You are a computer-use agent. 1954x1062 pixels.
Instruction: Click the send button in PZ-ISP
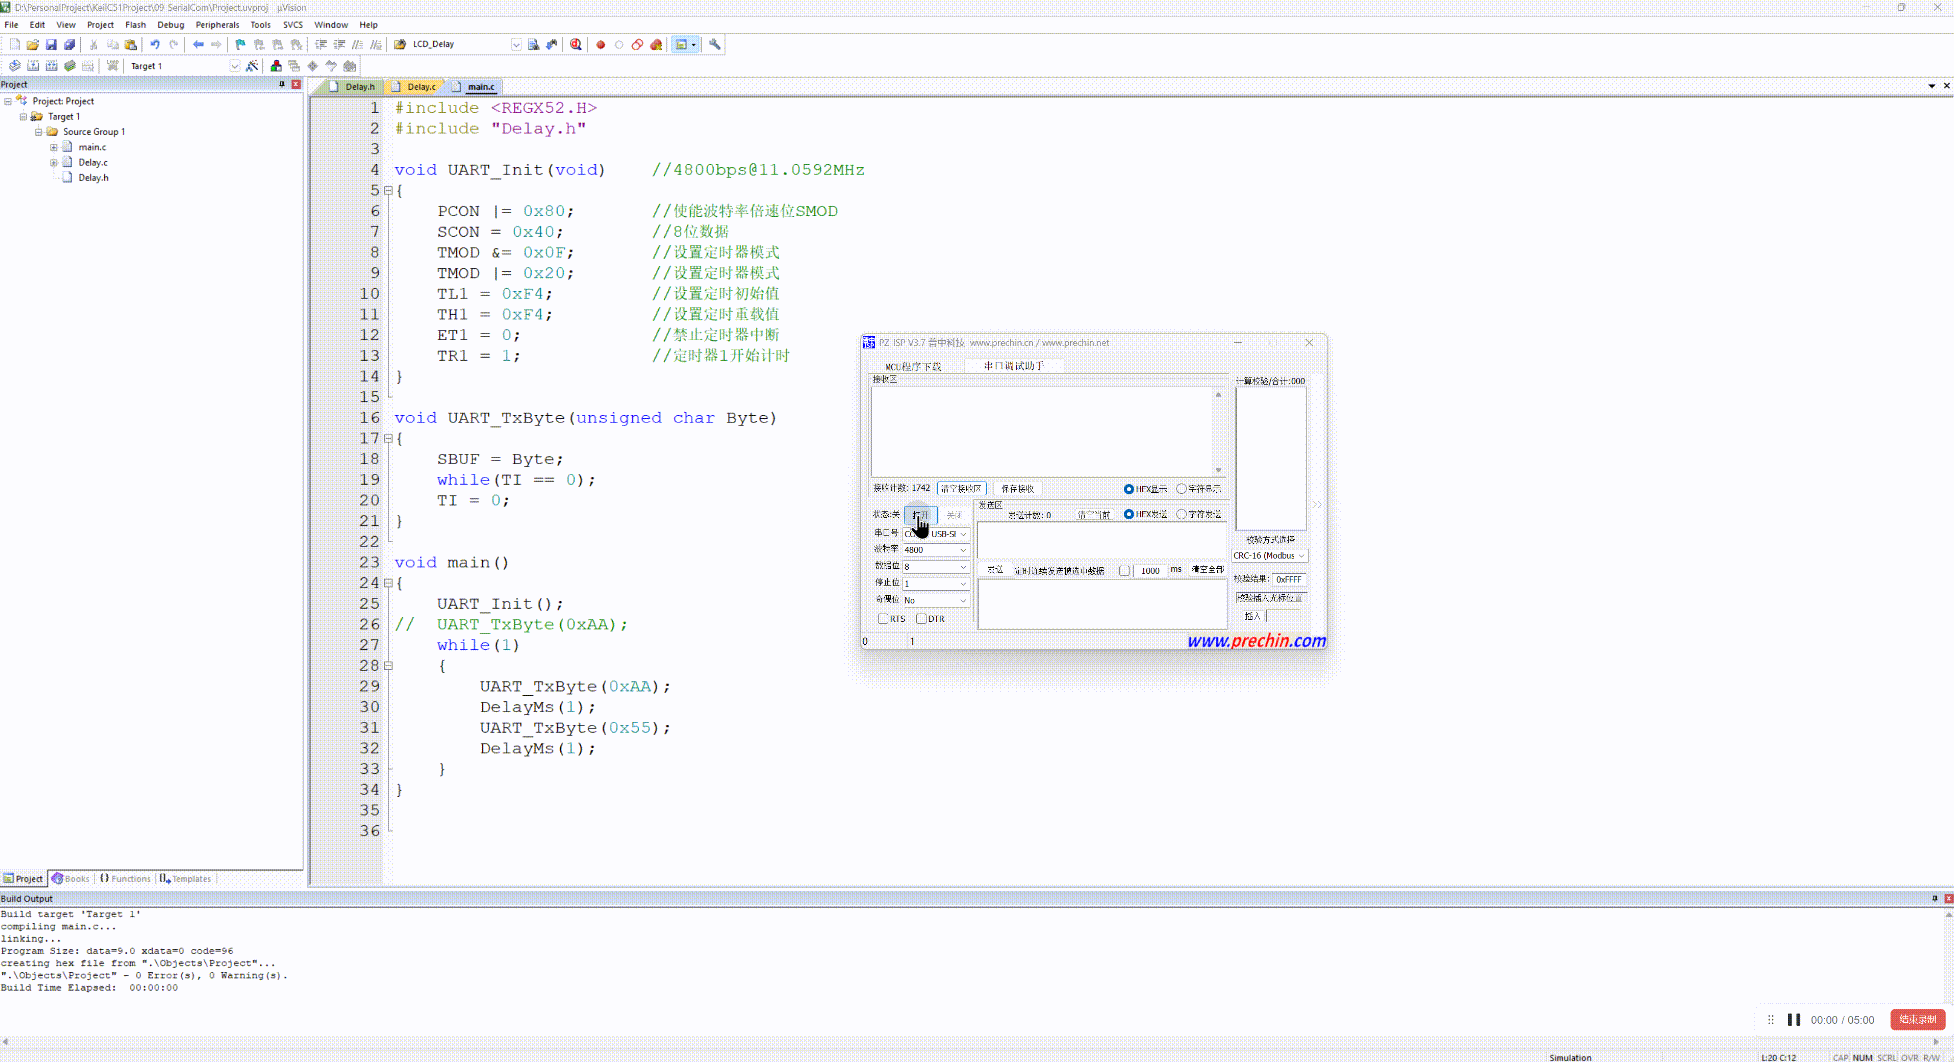click(x=995, y=570)
